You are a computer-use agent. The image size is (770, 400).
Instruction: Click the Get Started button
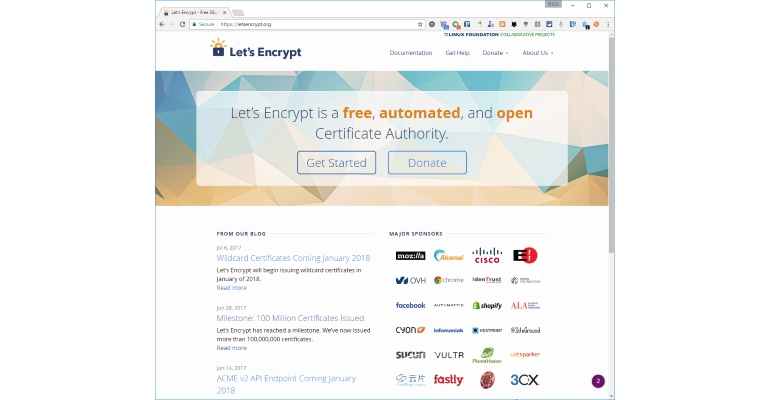click(336, 162)
